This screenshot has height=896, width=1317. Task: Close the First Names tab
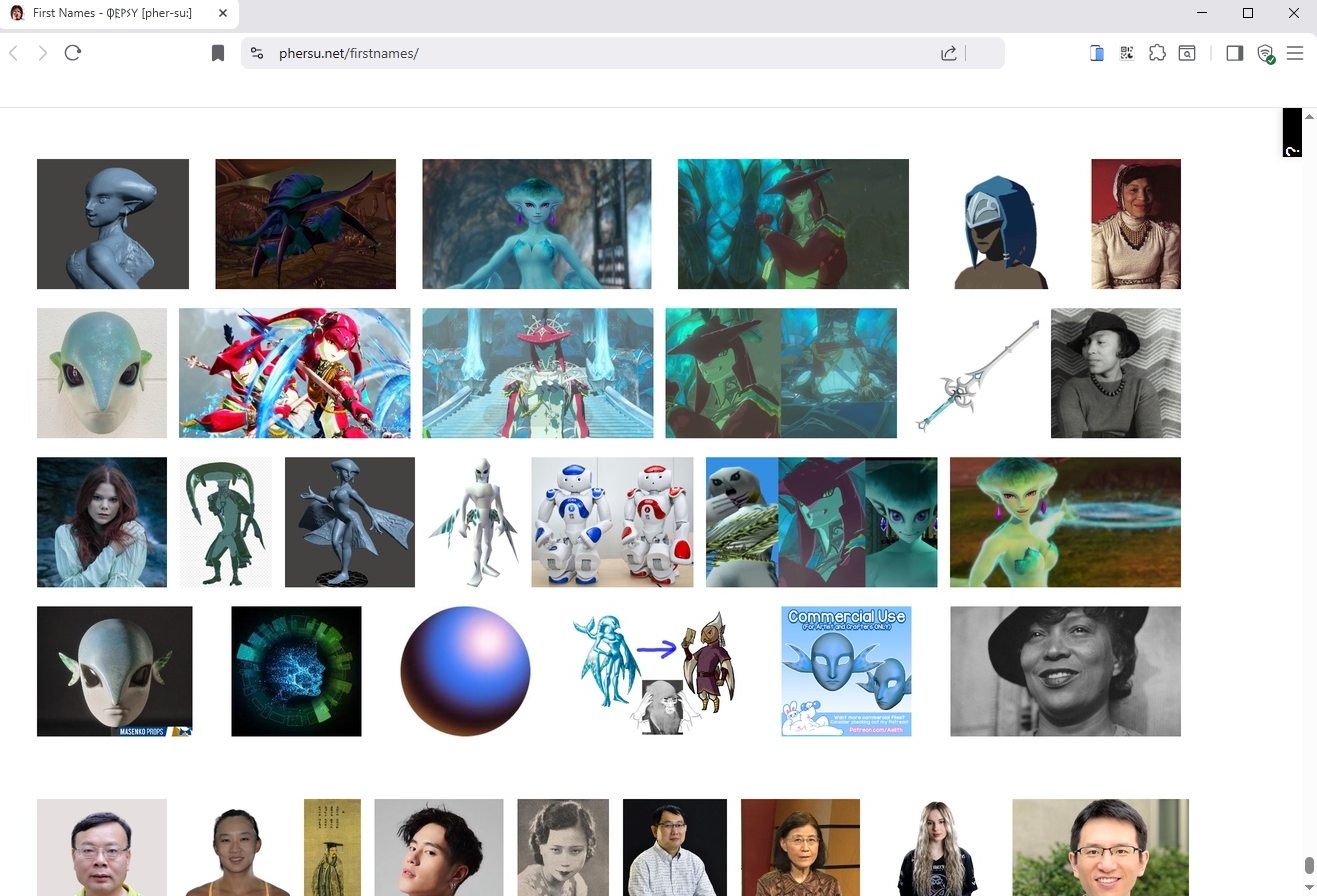point(223,14)
